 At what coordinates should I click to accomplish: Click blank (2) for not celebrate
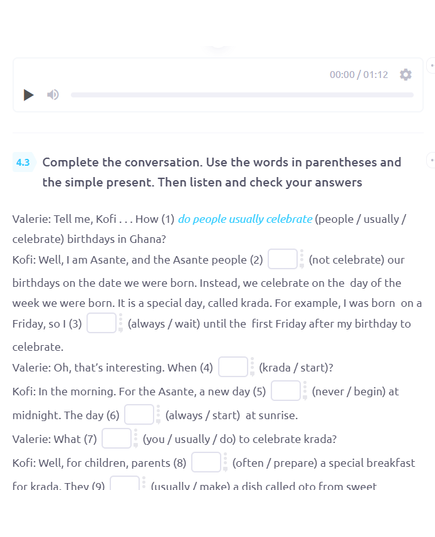(283, 259)
